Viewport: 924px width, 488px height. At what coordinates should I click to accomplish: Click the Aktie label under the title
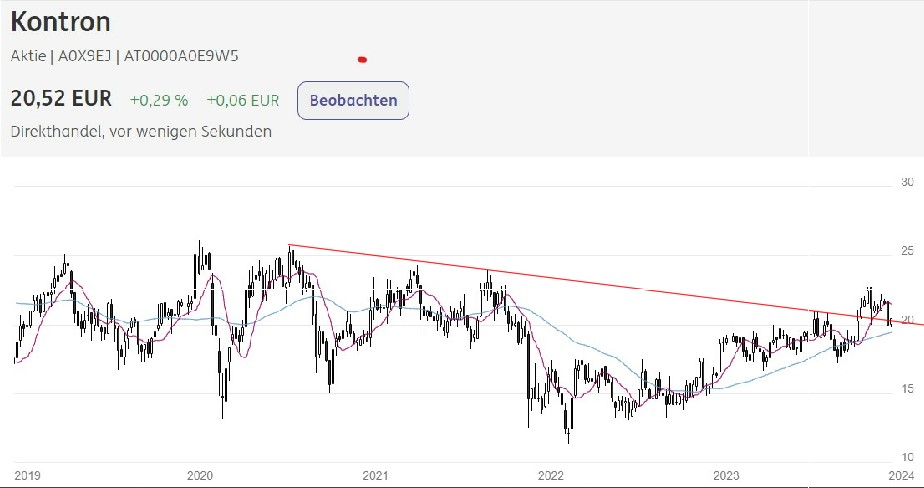[x=26, y=56]
